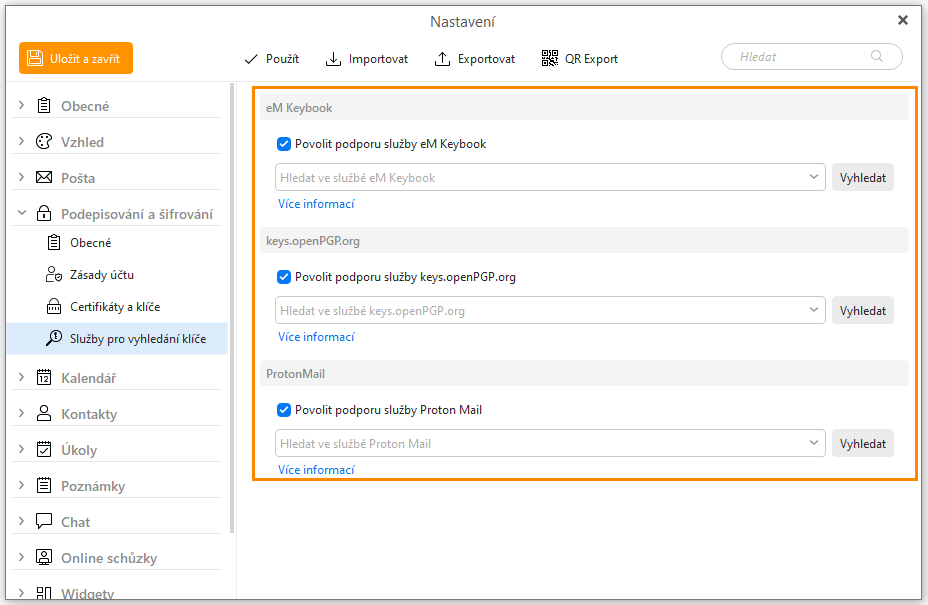Open Zásady účtu settings page
The height and width of the screenshot is (605, 928).
pyautogui.click(x=101, y=275)
